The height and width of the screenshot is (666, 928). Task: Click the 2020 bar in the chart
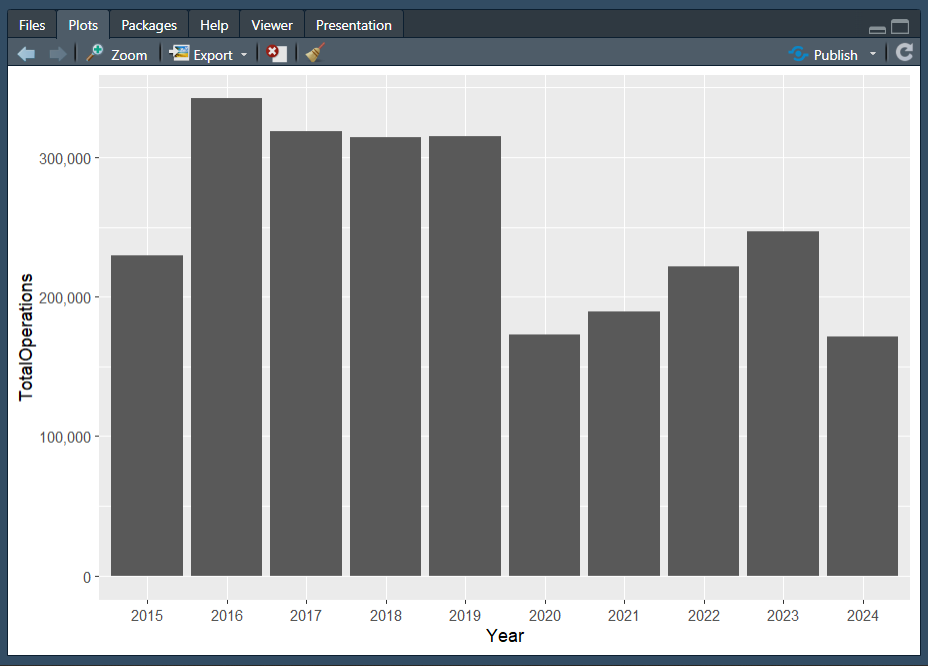544,455
